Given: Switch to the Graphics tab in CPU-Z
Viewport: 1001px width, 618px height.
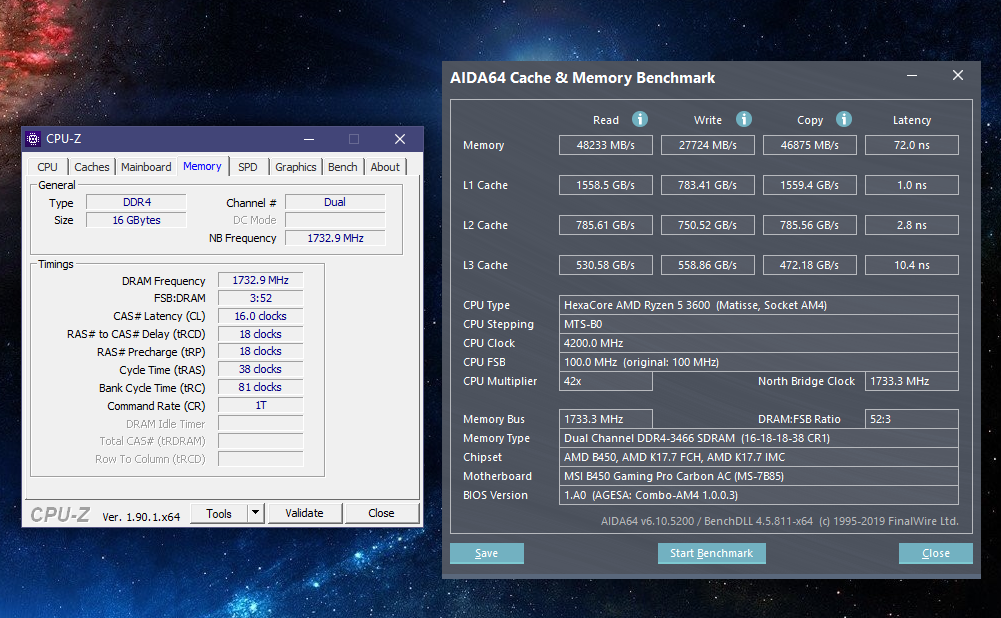Looking at the screenshot, I should [296, 167].
